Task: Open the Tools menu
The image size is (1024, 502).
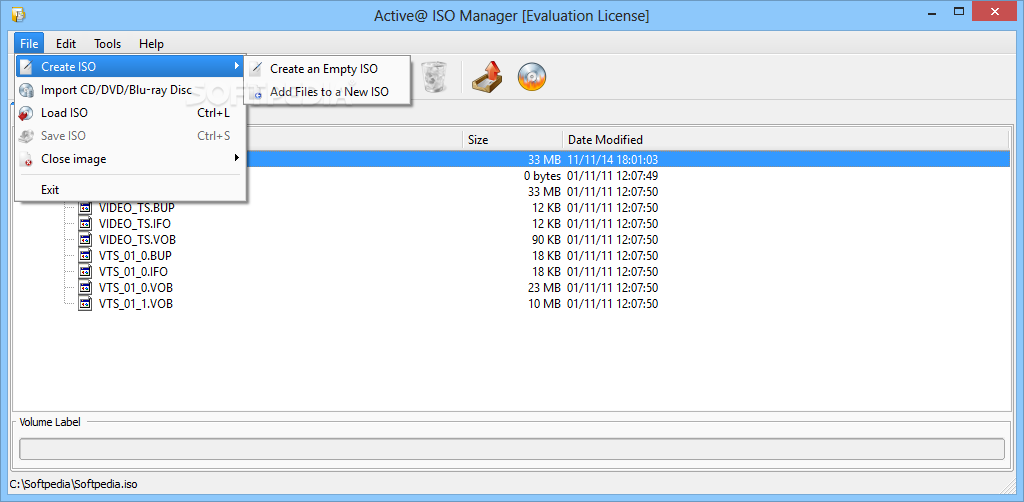Action: coord(107,44)
